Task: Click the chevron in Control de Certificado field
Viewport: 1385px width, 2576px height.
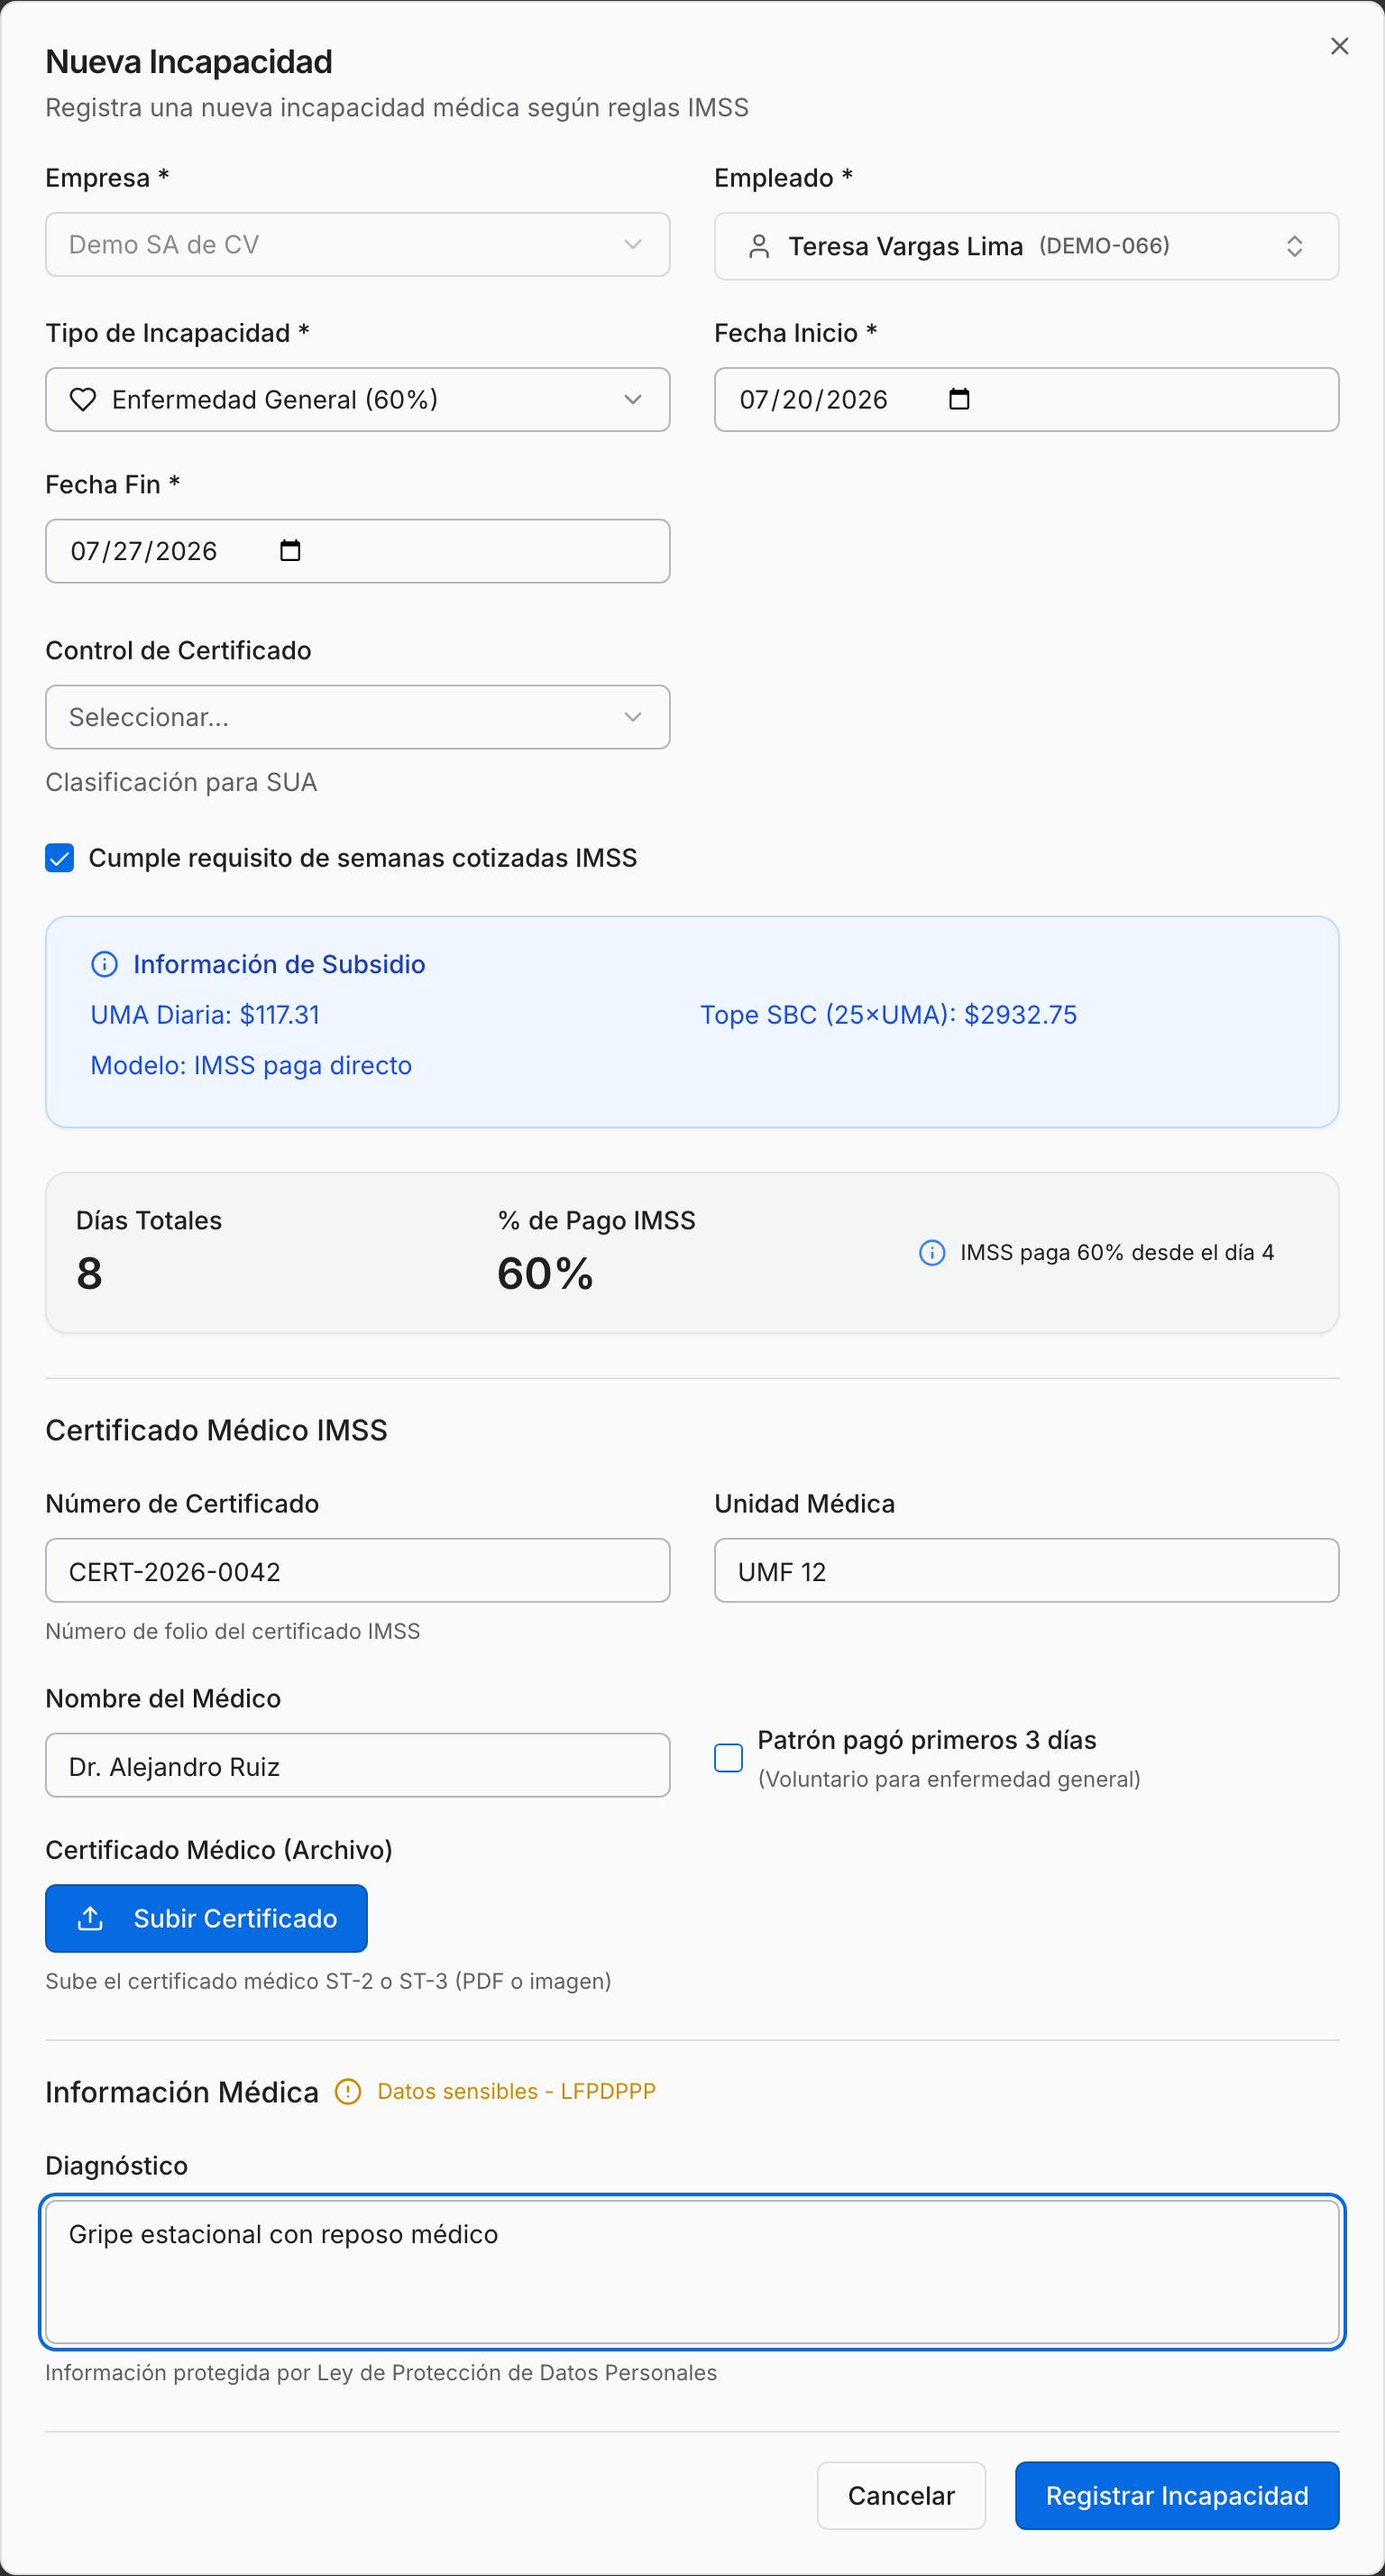Action: (632, 717)
